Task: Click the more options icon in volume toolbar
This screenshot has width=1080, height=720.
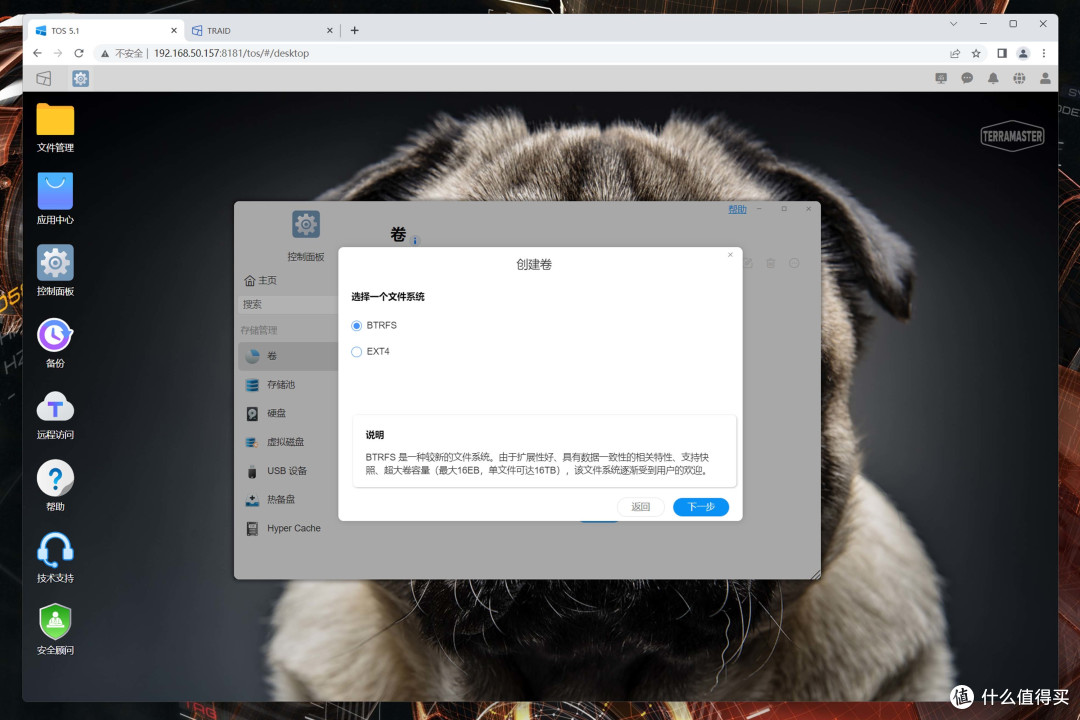Action: 794,263
